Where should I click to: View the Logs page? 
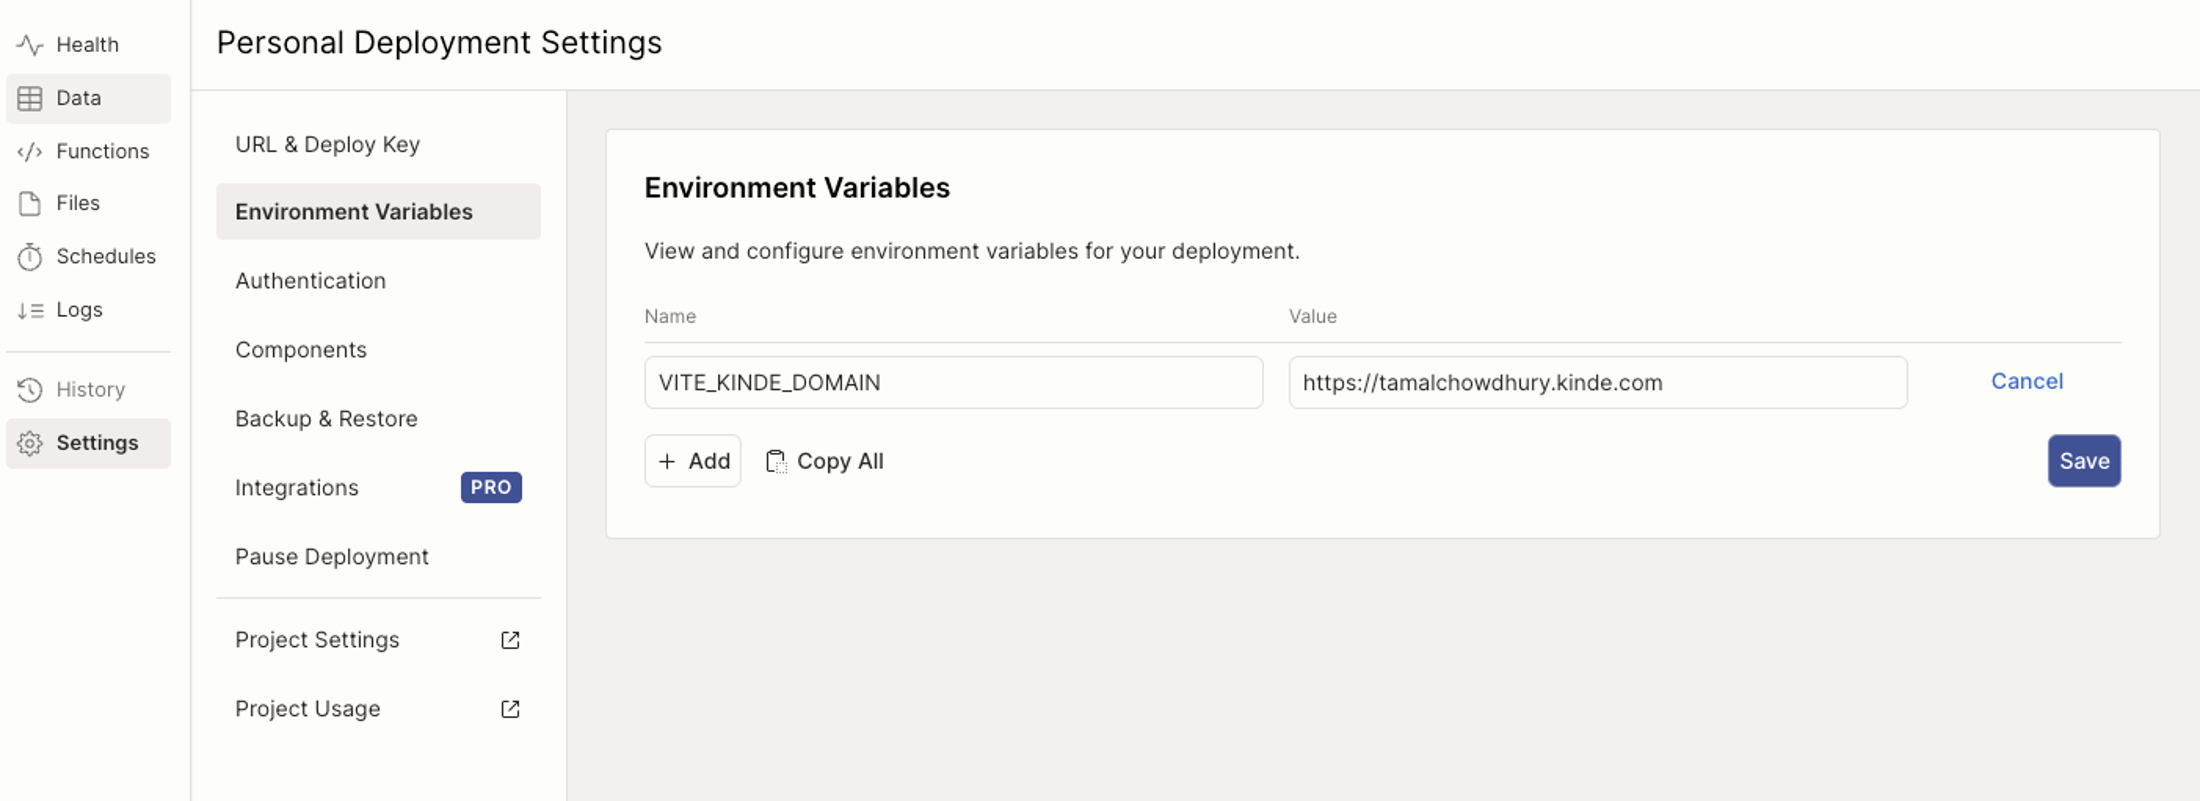click(x=88, y=310)
